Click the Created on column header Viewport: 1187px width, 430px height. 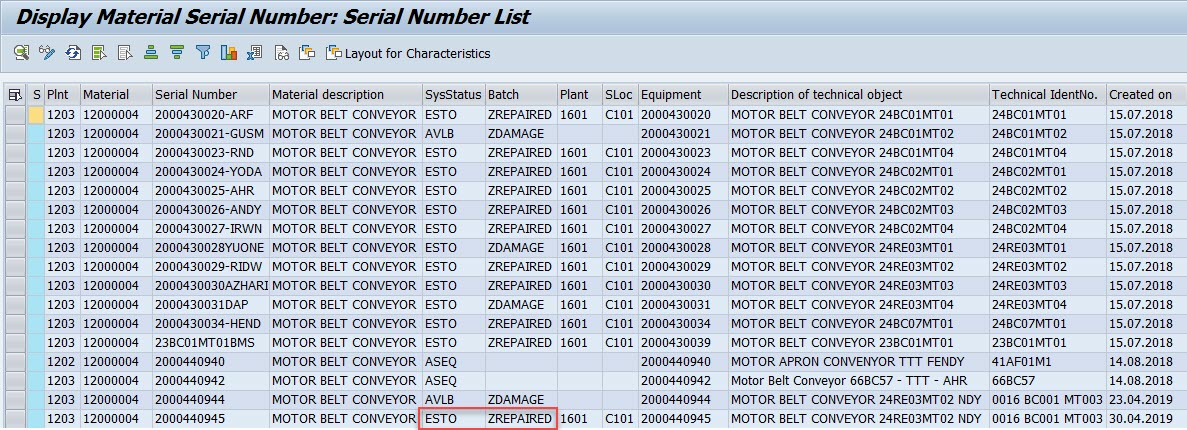click(1140, 95)
